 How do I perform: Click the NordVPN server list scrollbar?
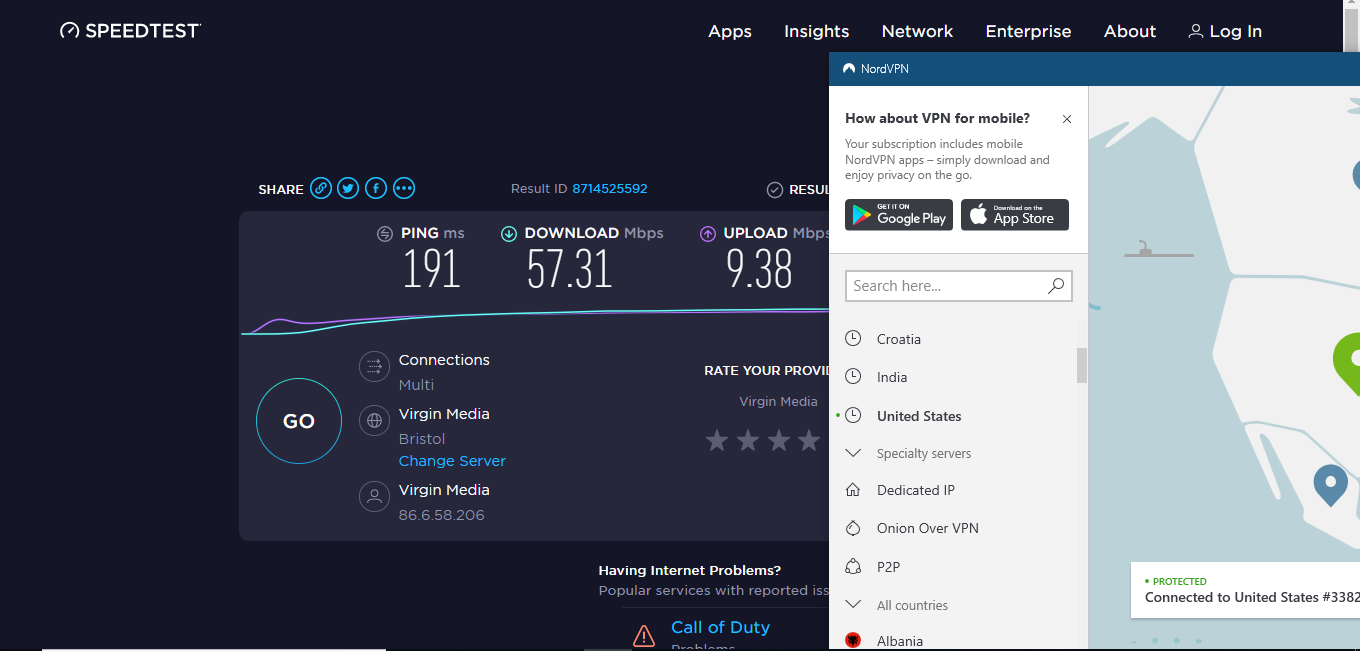1082,366
